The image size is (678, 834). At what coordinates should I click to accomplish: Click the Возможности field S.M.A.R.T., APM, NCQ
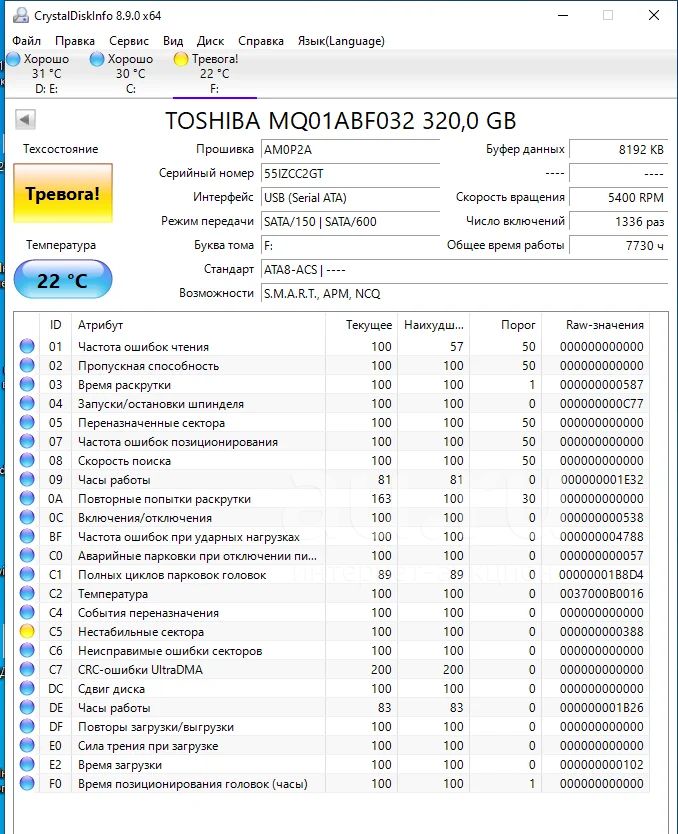tap(464, 294)
